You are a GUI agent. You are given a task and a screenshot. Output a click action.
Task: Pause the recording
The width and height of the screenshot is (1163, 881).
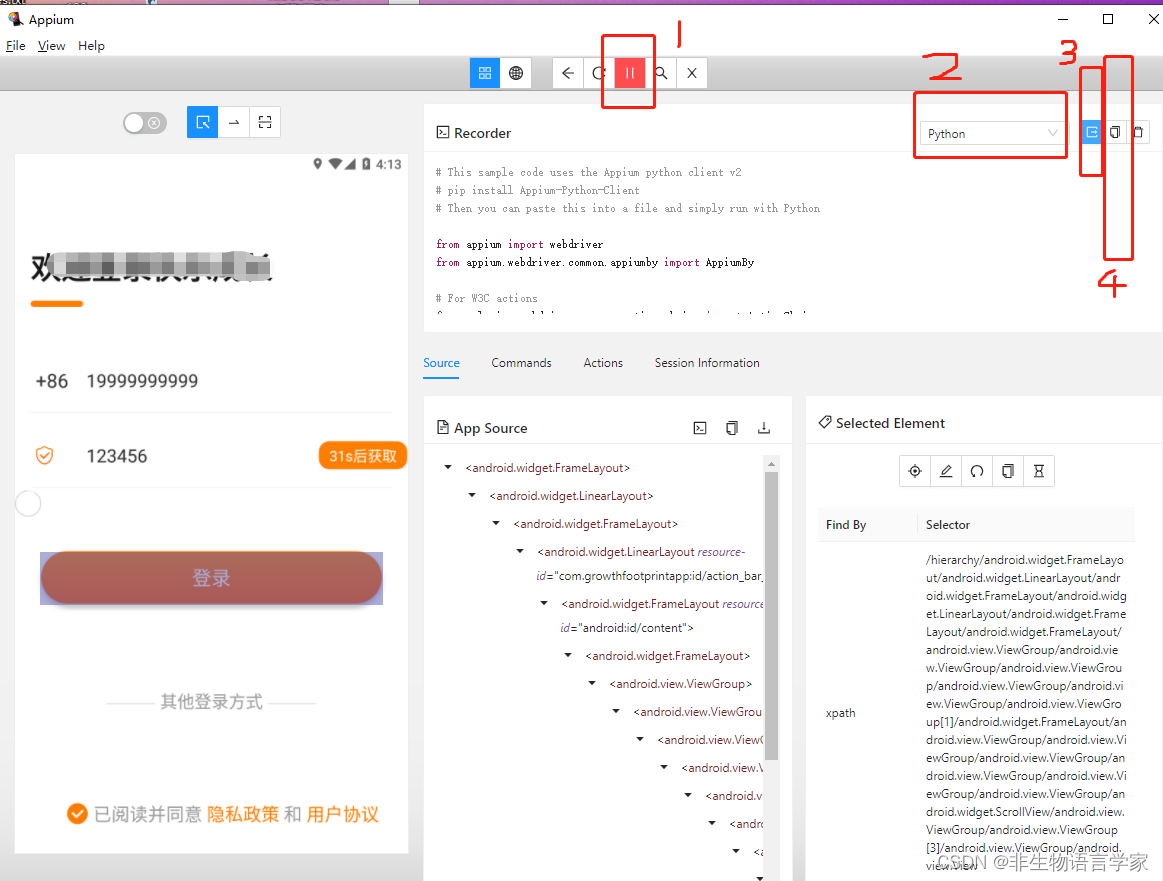pos(630,73)
